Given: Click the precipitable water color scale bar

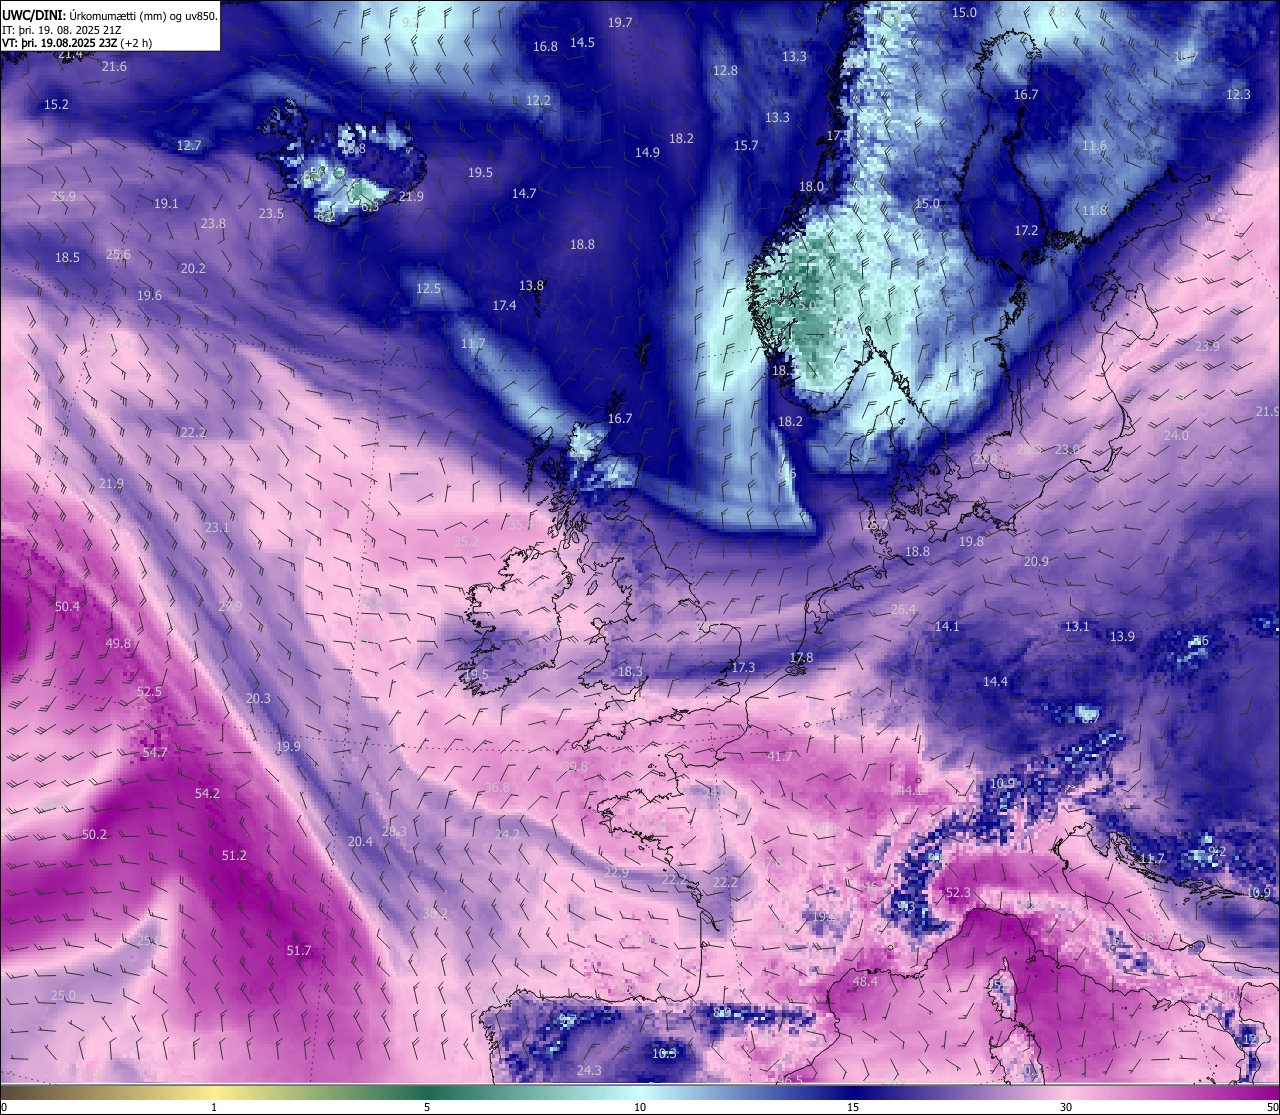Looking at the screenshot, I should coord(640,1092).
